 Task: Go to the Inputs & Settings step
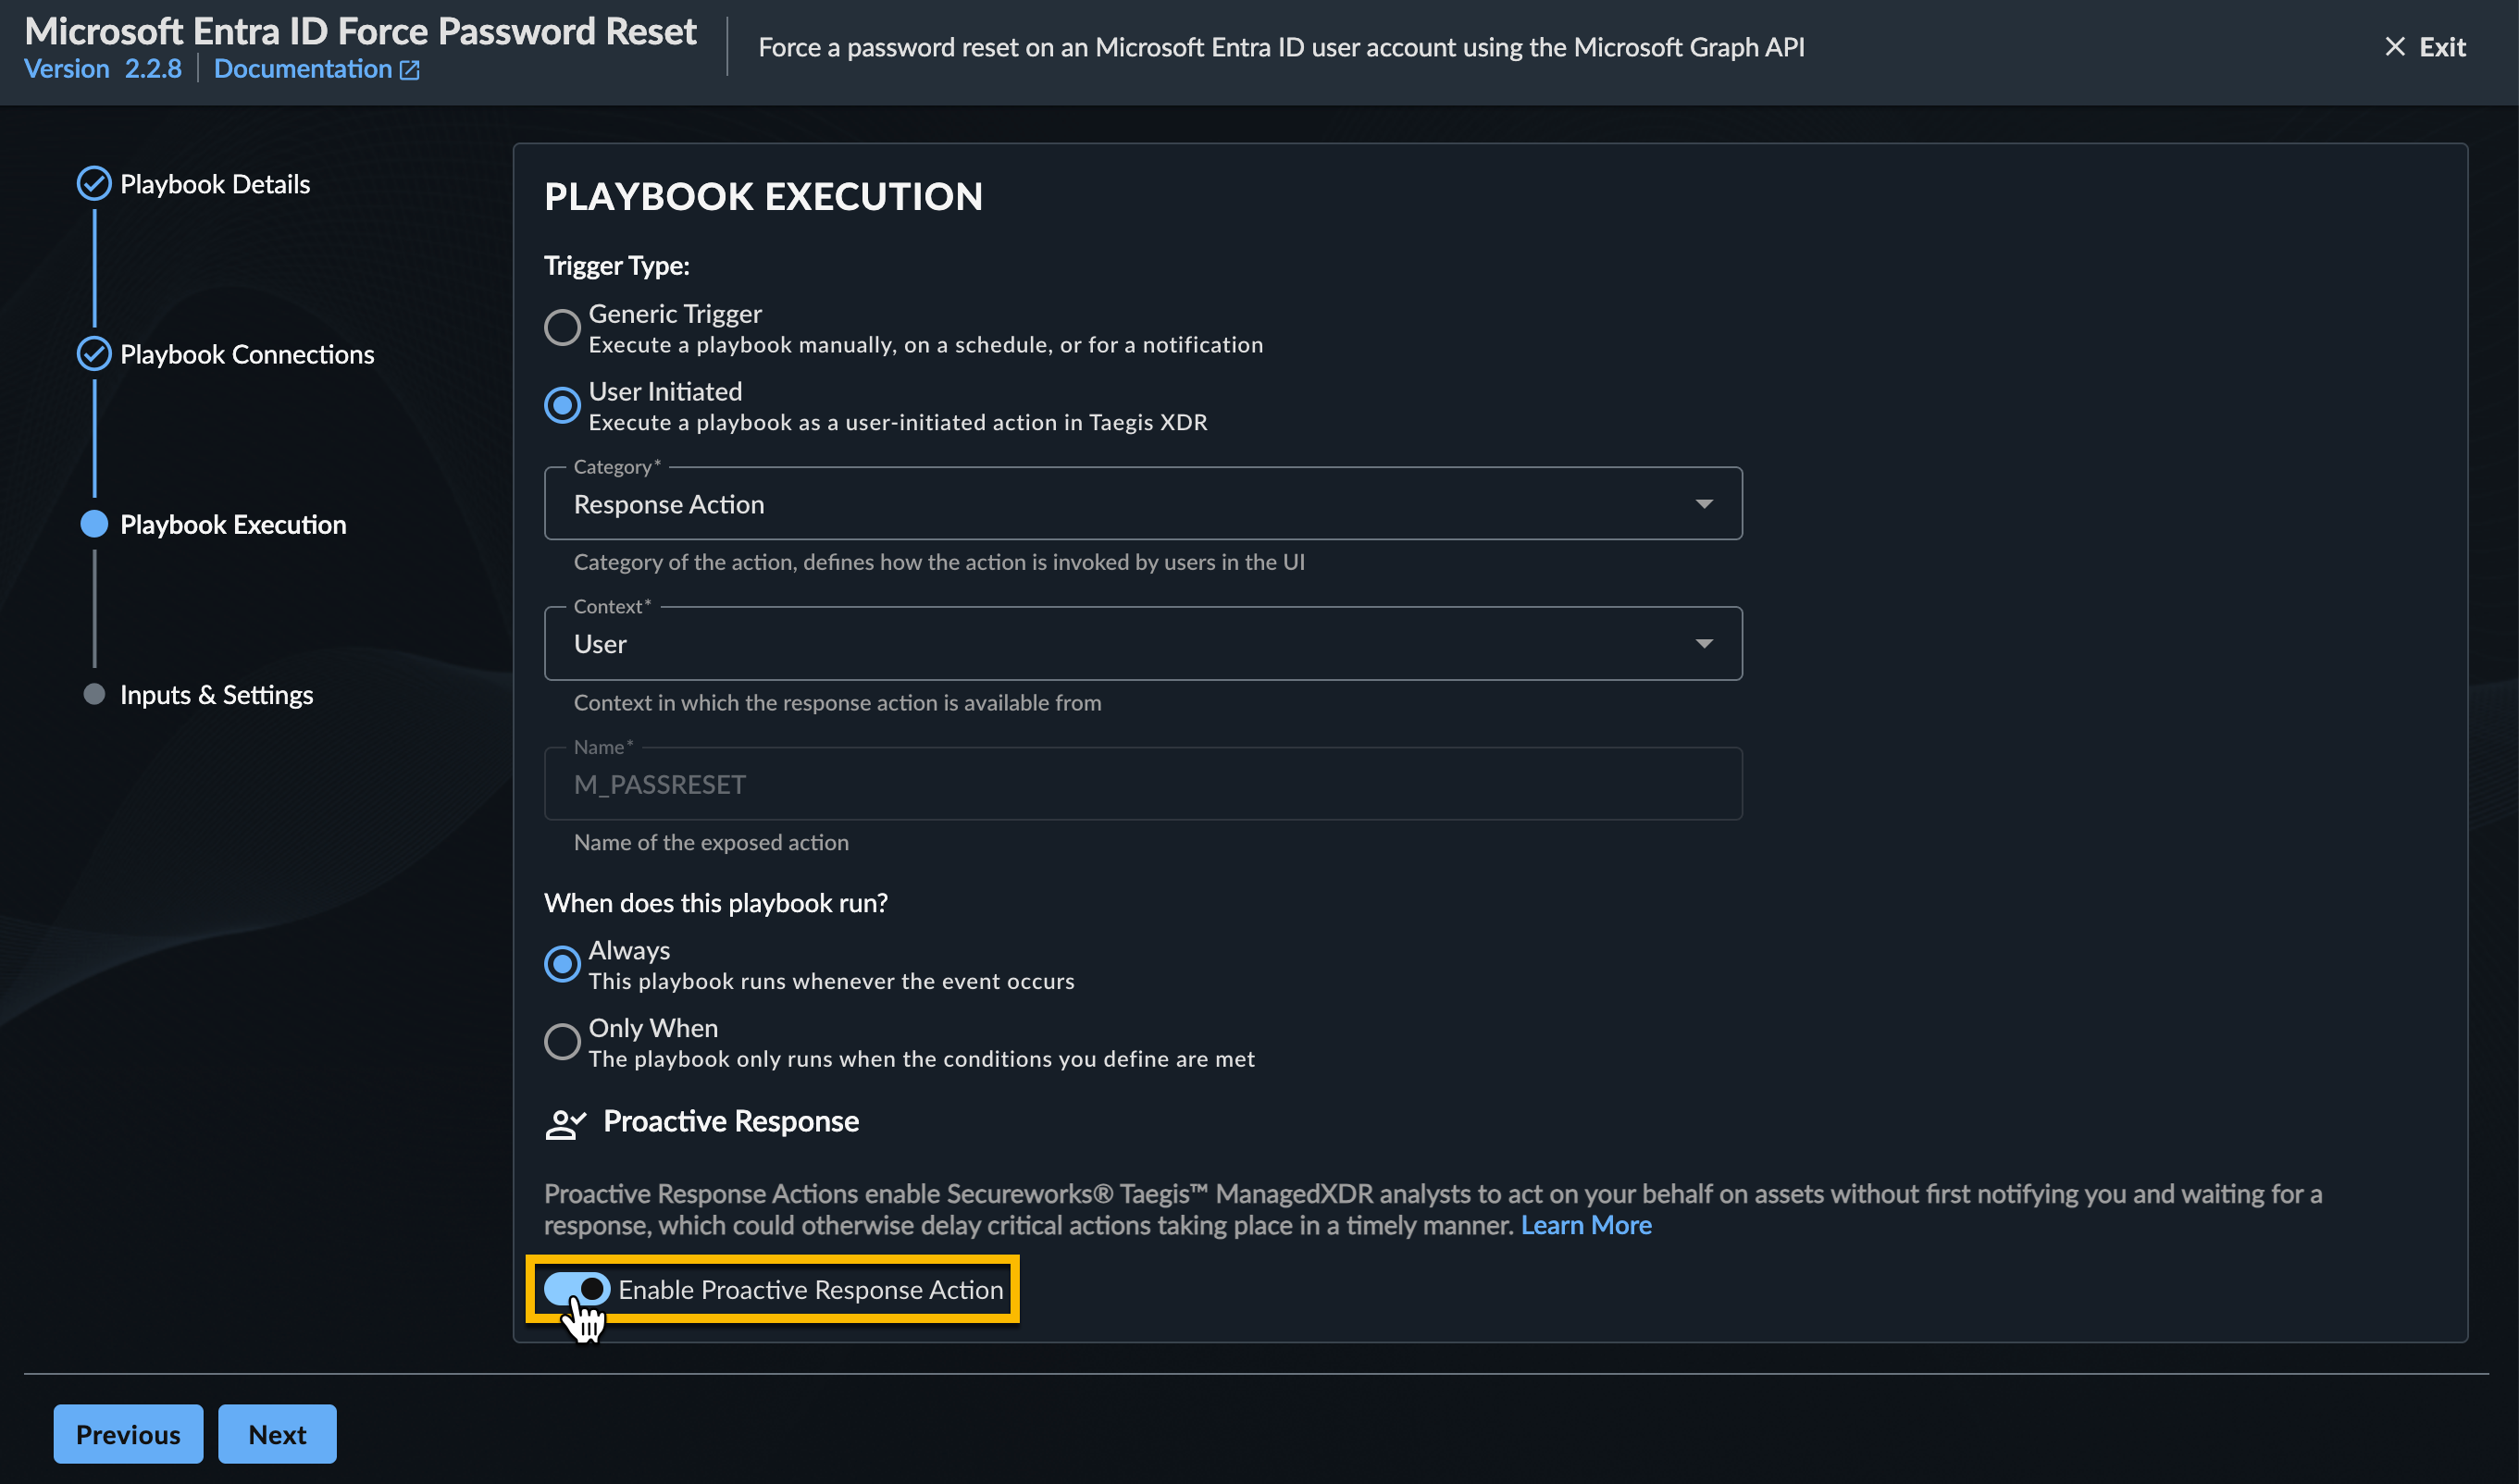[216, 695]
